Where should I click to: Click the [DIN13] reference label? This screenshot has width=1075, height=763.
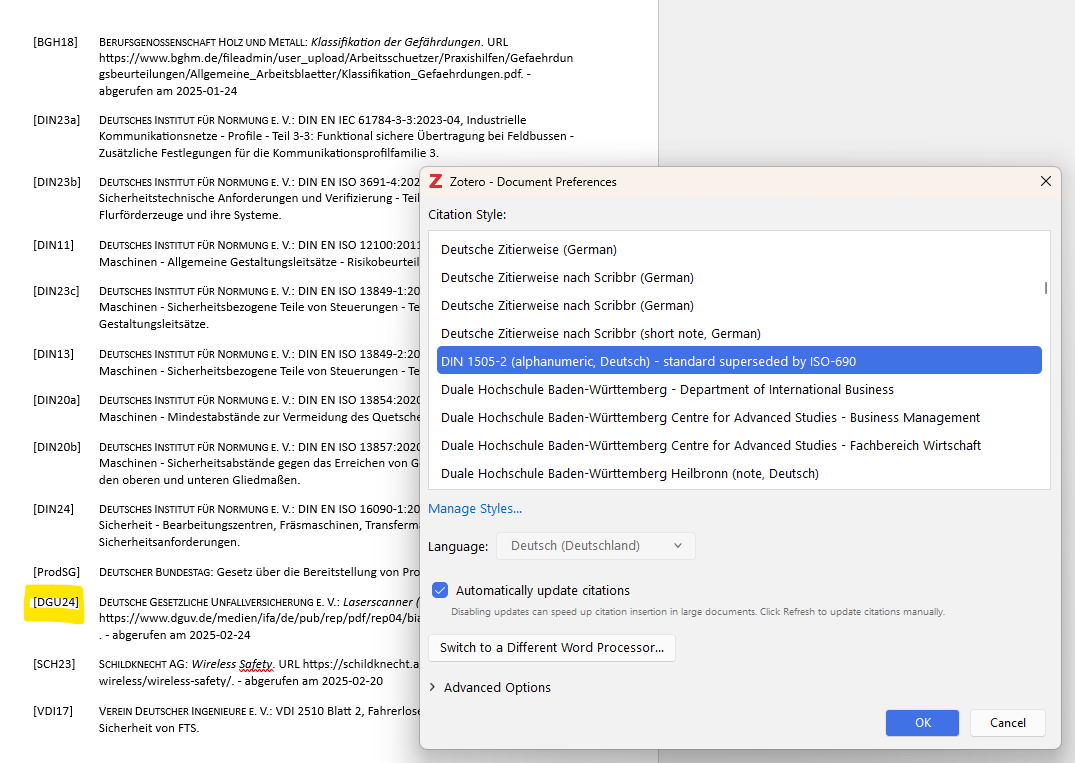(53, 354)
